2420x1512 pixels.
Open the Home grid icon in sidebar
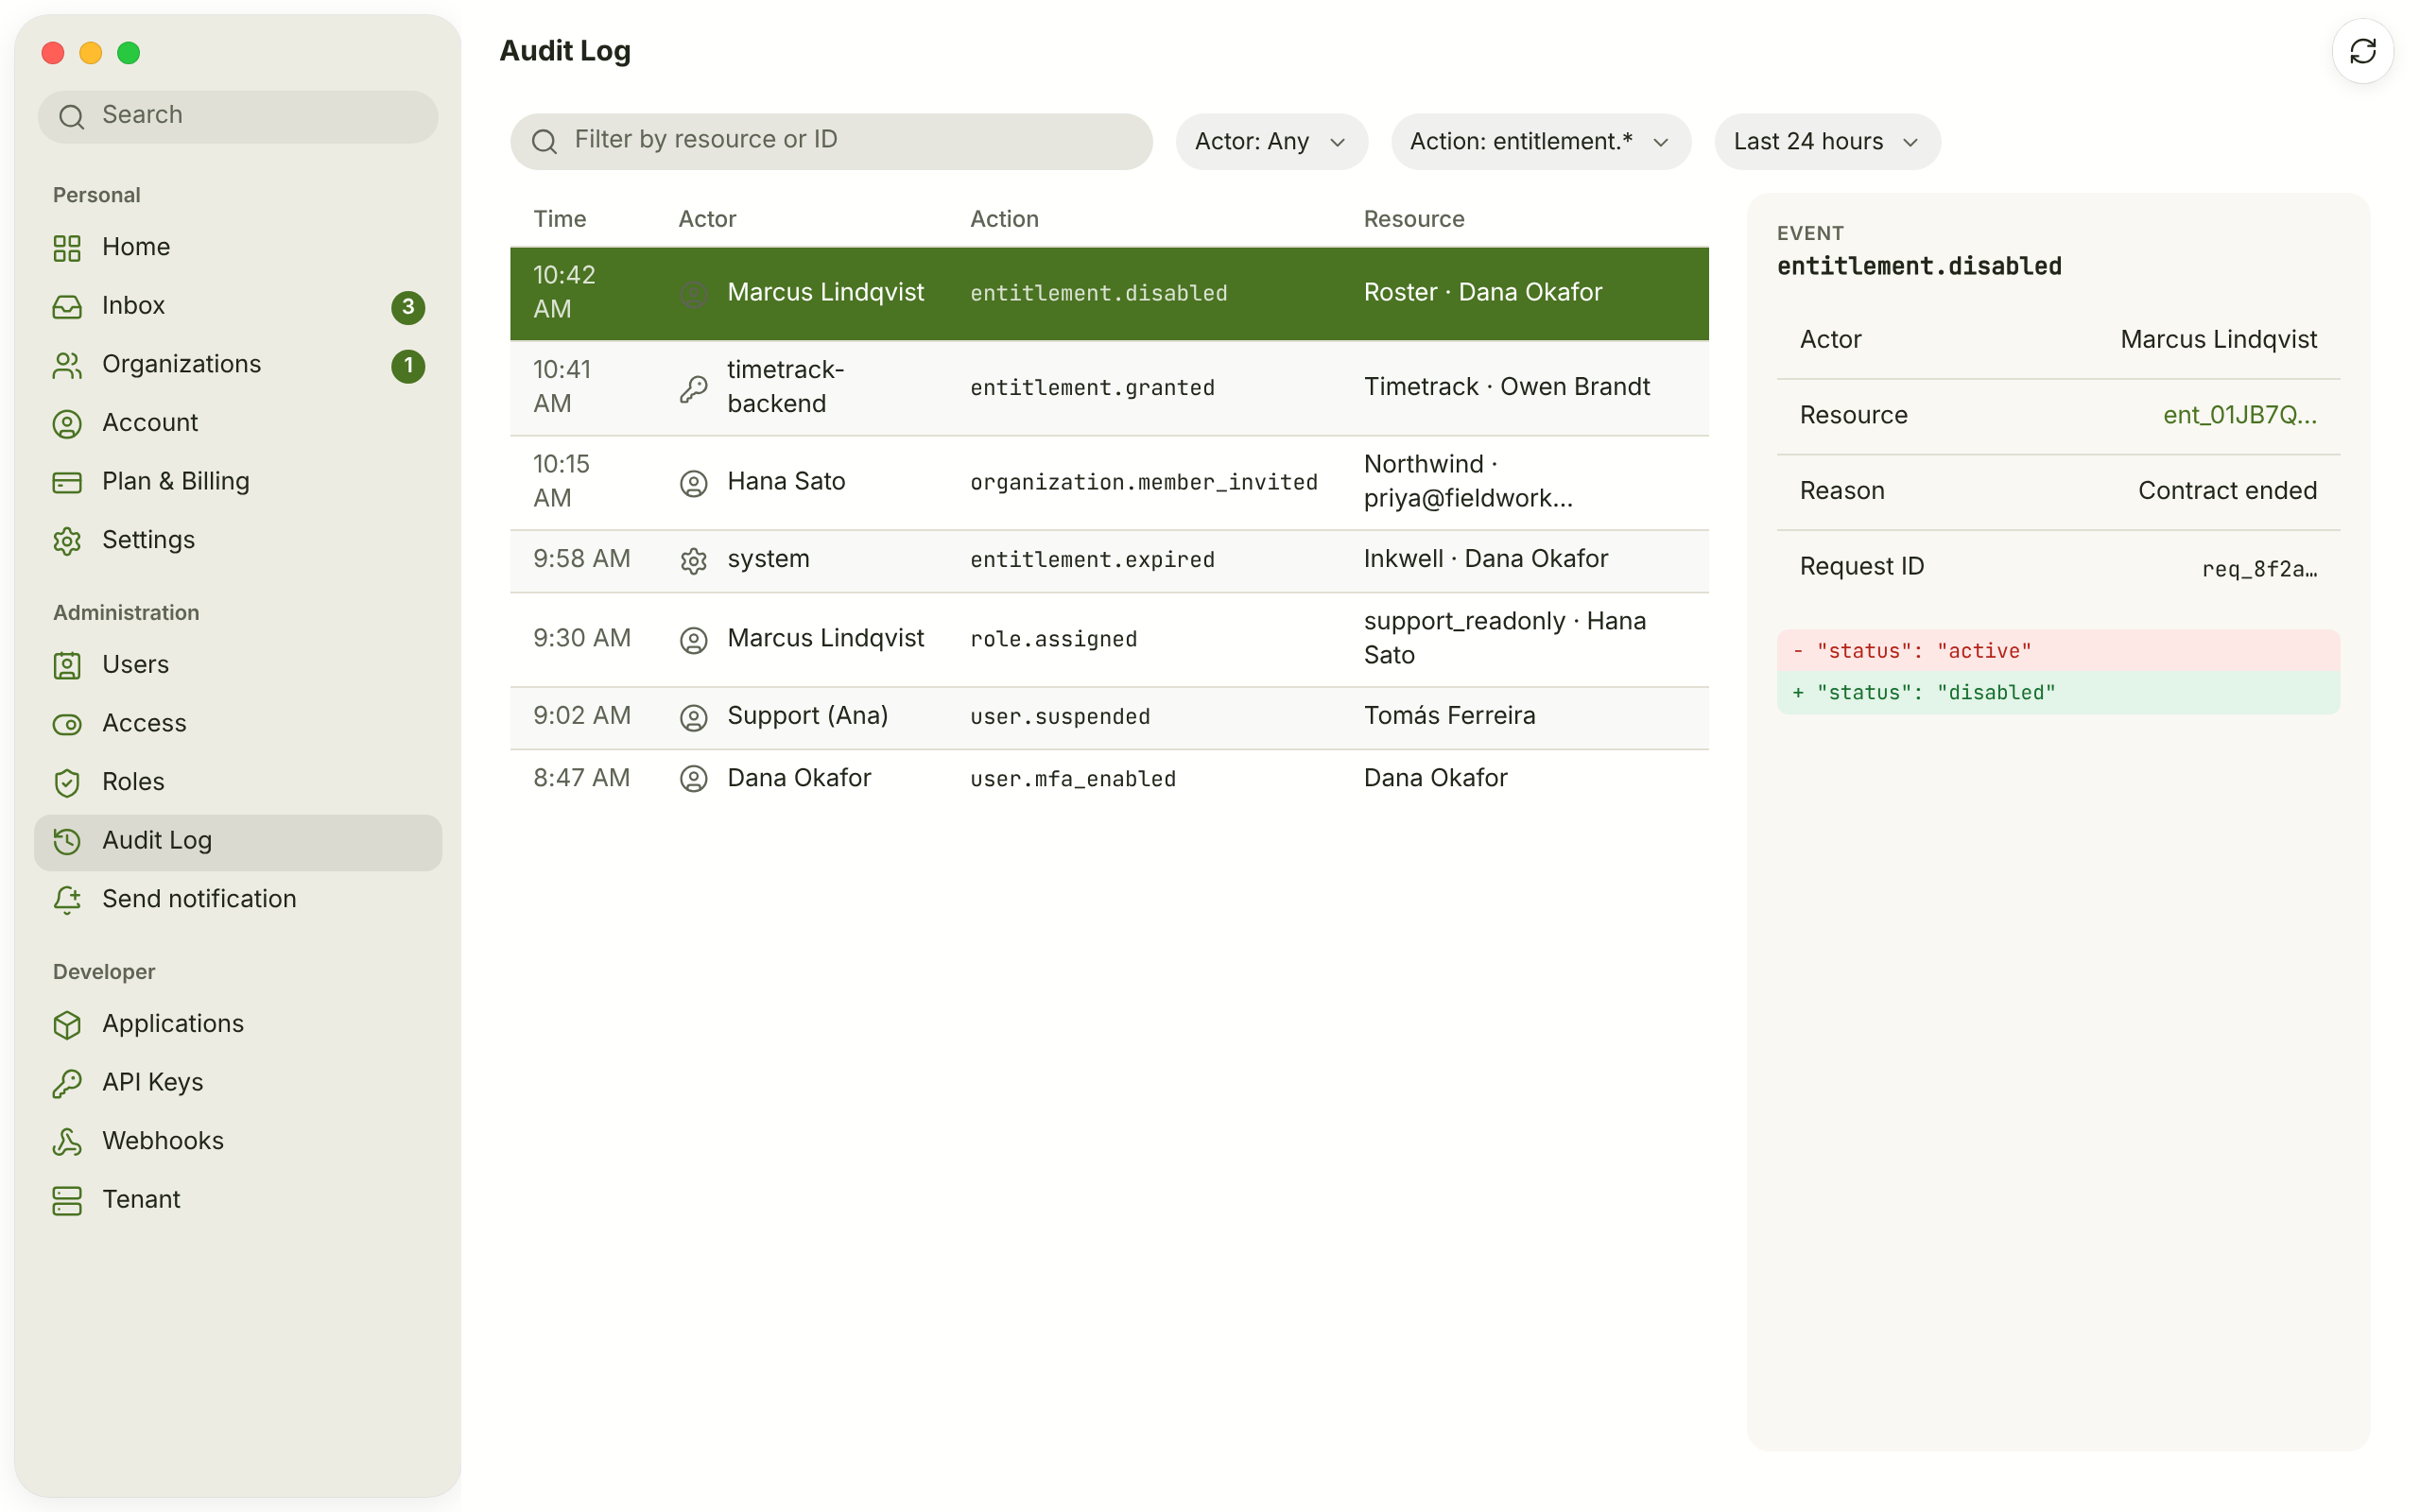pyautogui.click(x=67, y=248)
